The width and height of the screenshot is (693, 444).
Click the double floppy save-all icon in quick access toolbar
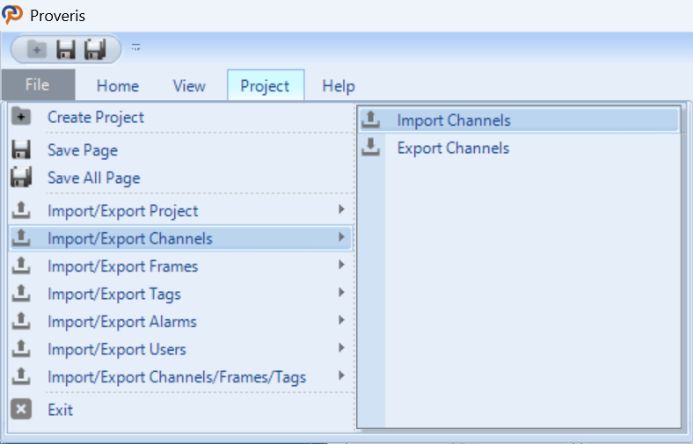pos(95,49)
